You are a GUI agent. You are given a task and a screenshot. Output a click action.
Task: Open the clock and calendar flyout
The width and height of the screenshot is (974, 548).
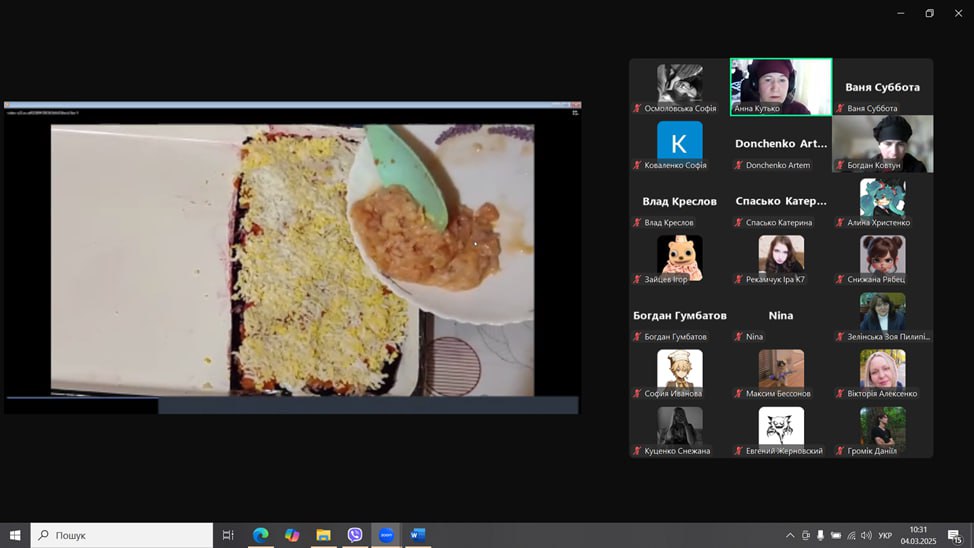(918, 536)
